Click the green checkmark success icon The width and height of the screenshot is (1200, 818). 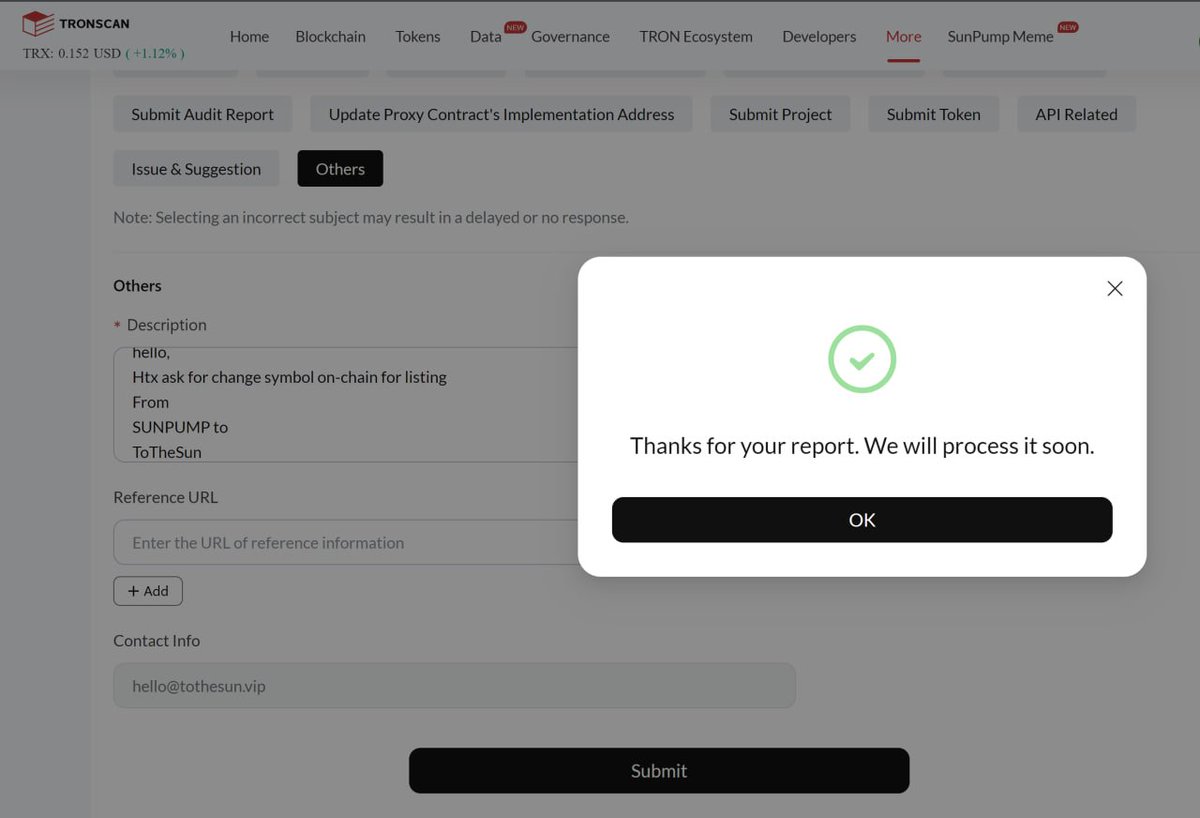862,359
